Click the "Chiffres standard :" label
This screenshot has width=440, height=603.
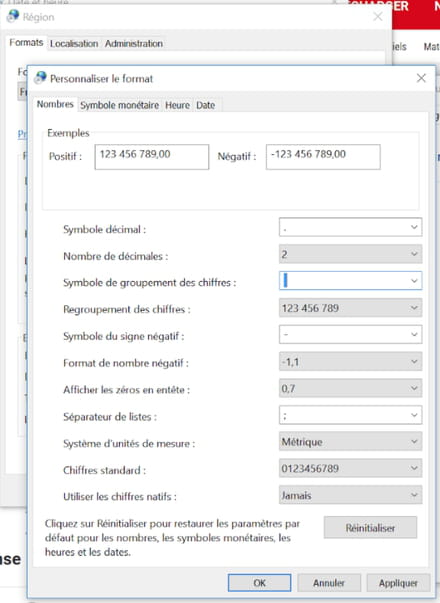[x=105, y=470]
